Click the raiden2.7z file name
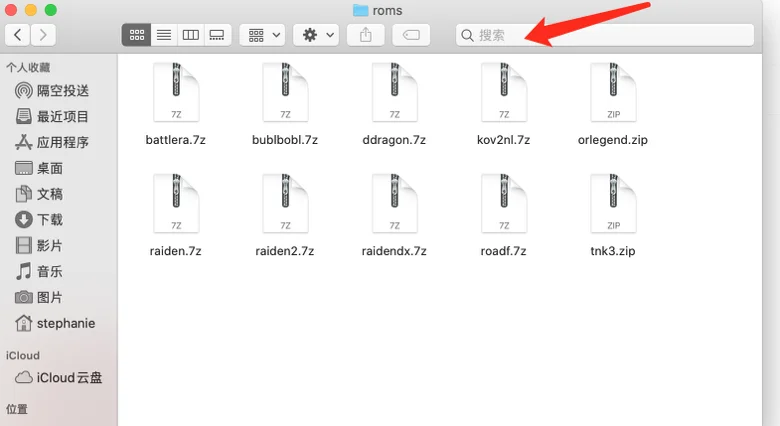780x426 pixels. click(x=285, y=251)
